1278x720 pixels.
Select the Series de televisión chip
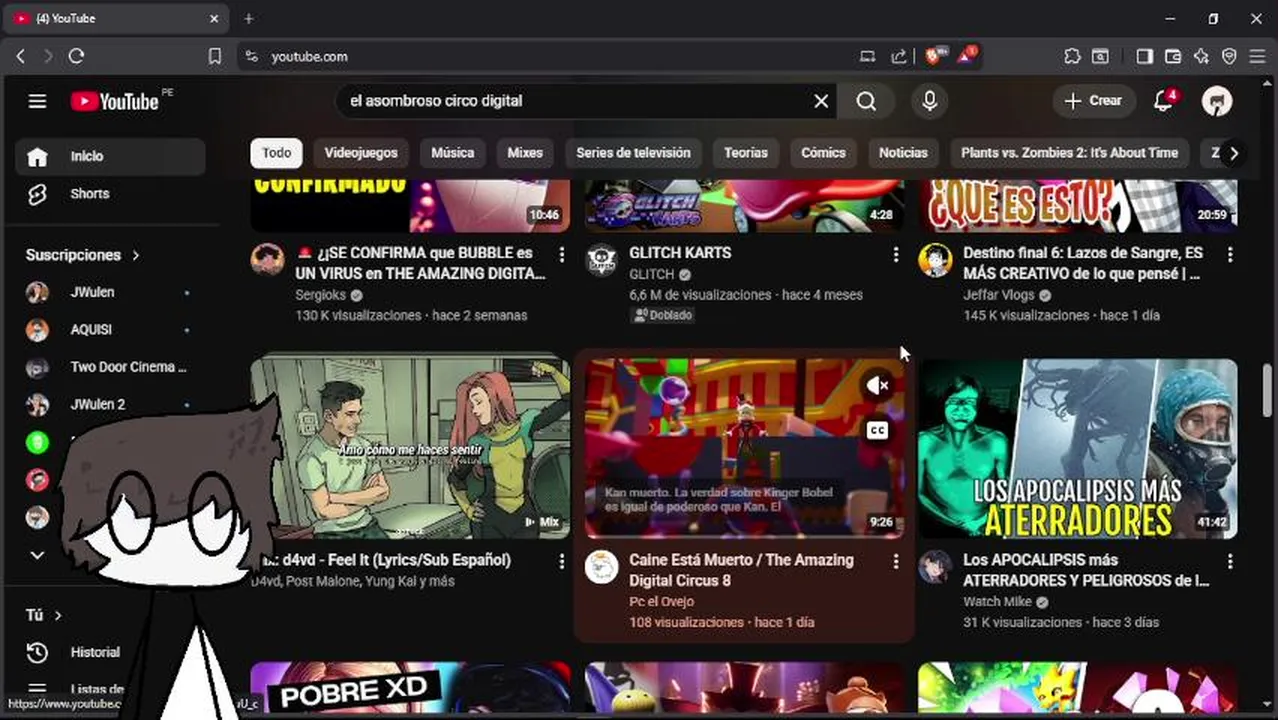[633, 153]
